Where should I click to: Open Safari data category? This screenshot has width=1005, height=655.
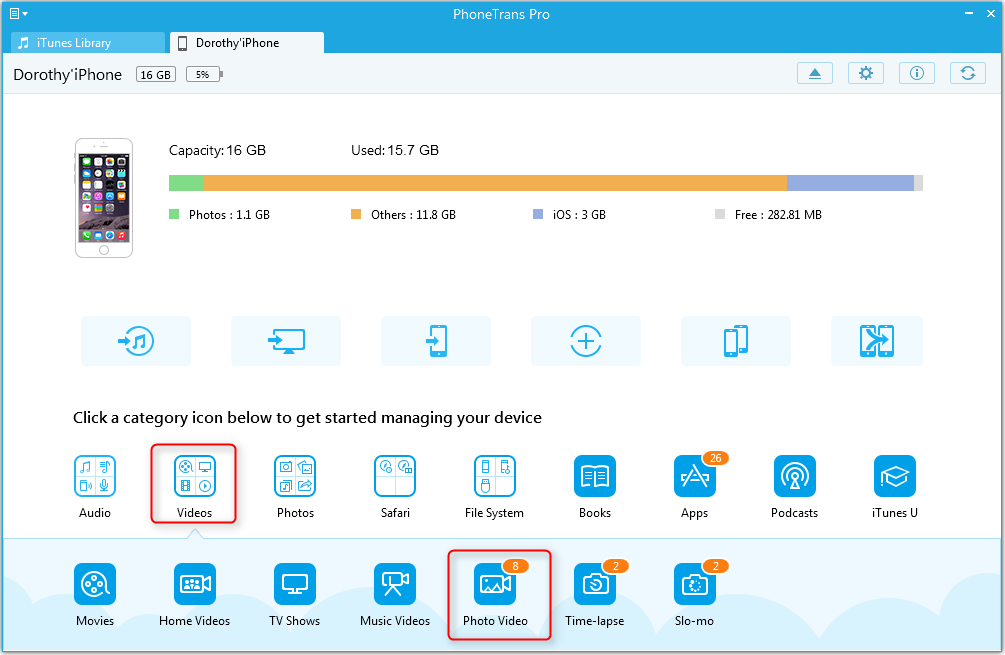tap(395, 477)
